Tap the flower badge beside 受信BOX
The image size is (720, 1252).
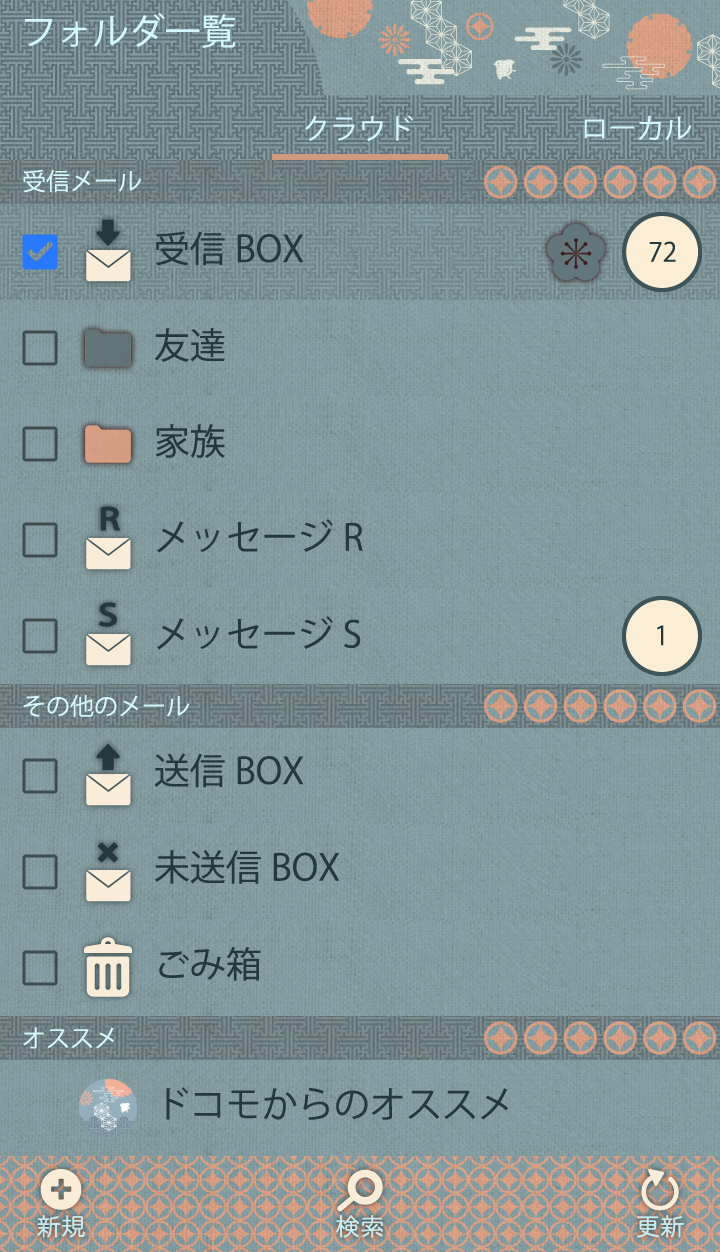click(575, 252)
